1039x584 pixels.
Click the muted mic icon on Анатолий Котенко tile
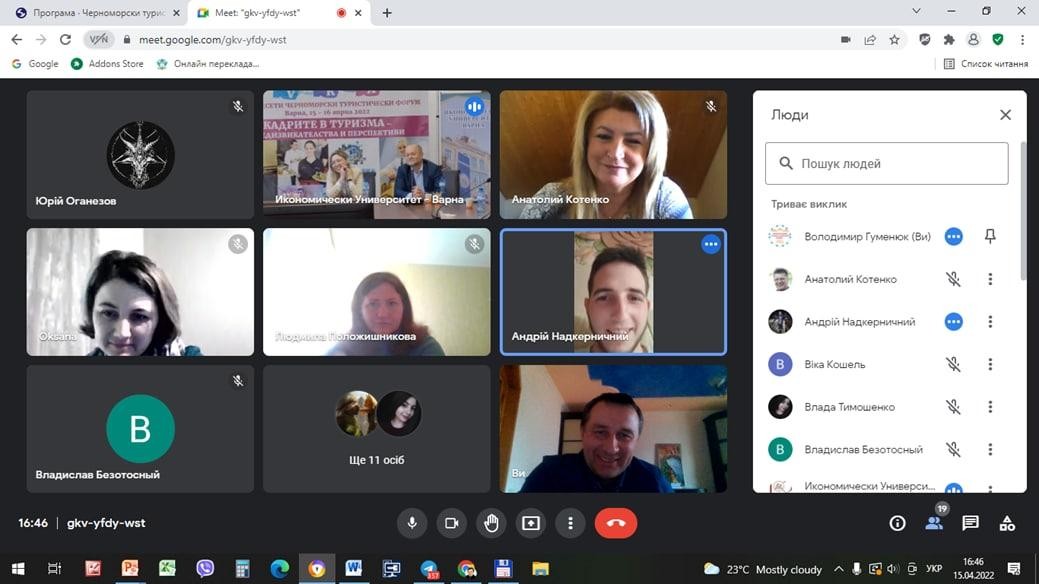pos(710,106)
